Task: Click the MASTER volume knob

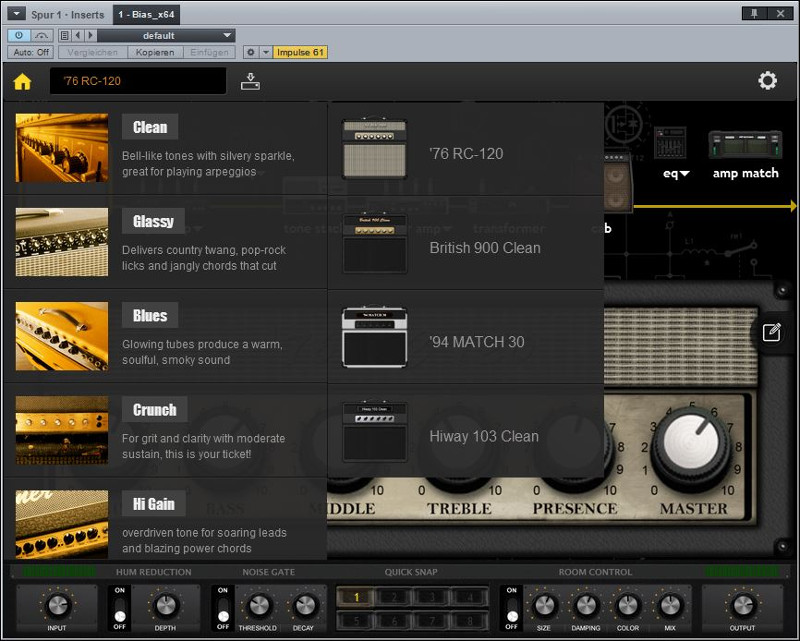Action: 691,444
